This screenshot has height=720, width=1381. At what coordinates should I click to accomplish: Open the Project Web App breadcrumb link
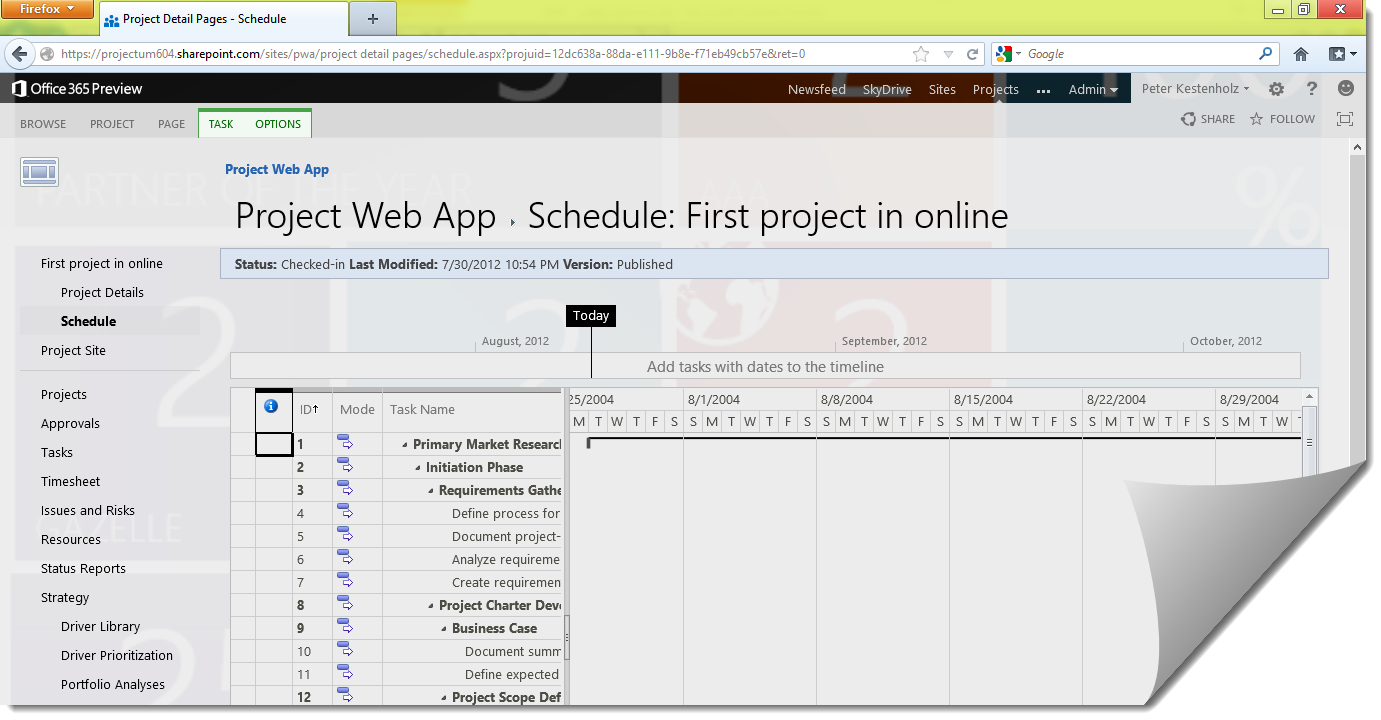(x=277, y=169)
